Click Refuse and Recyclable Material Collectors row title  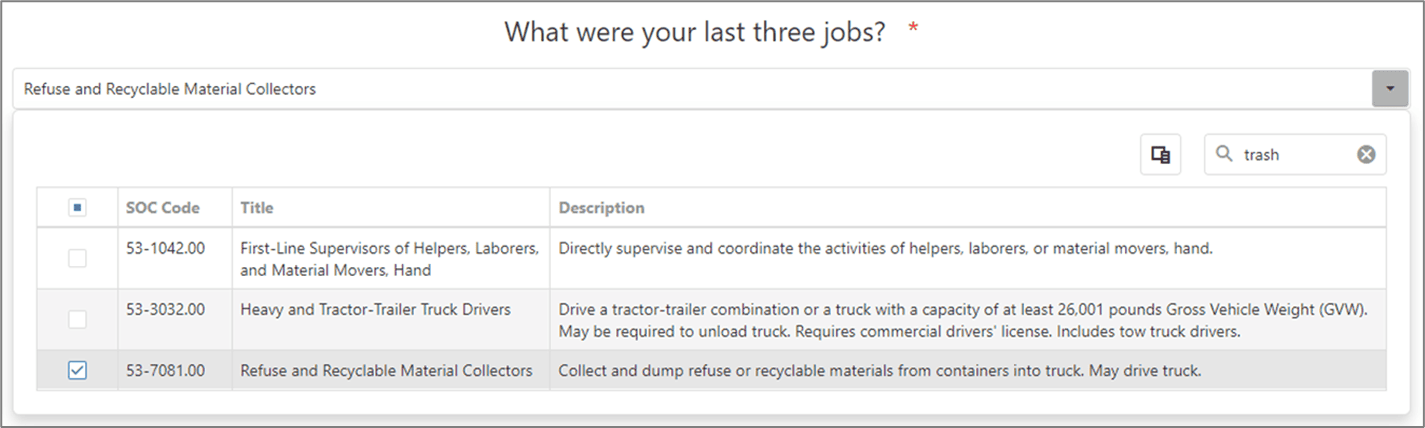coord(386,370)
